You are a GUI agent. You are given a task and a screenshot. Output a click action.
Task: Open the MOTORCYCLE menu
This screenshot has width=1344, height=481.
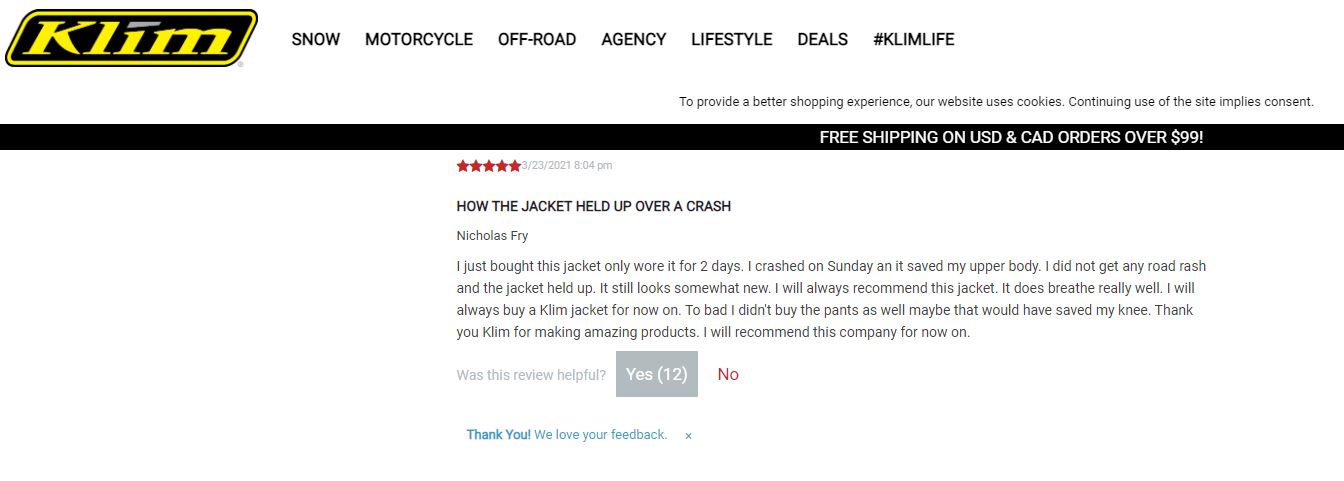coord(419,40)
